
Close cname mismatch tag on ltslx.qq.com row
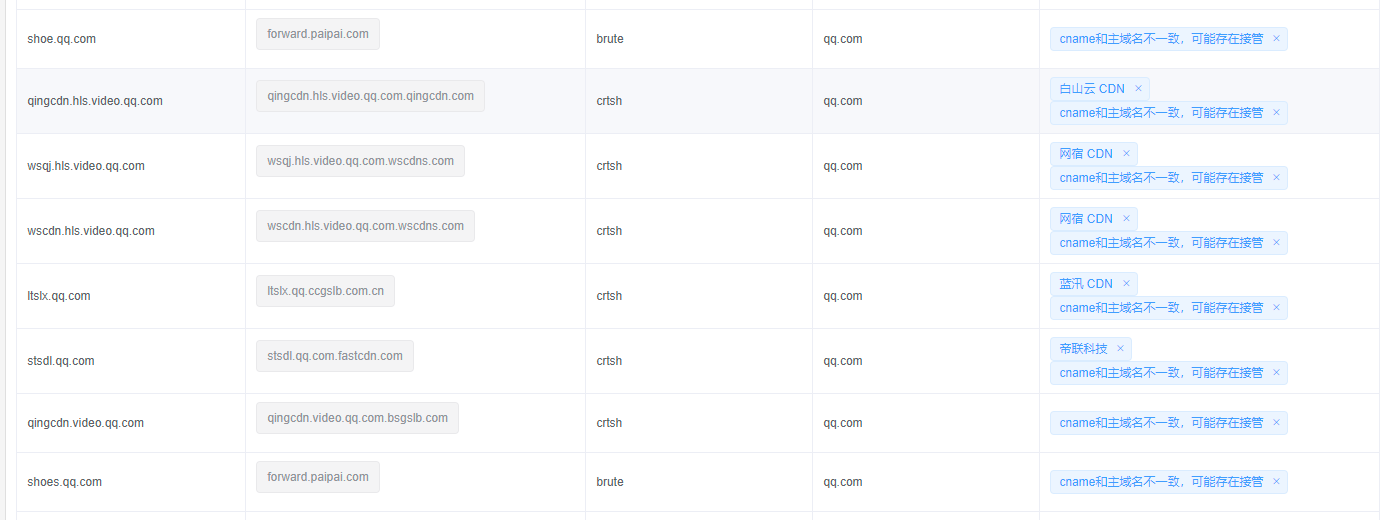click(1276, 308)
